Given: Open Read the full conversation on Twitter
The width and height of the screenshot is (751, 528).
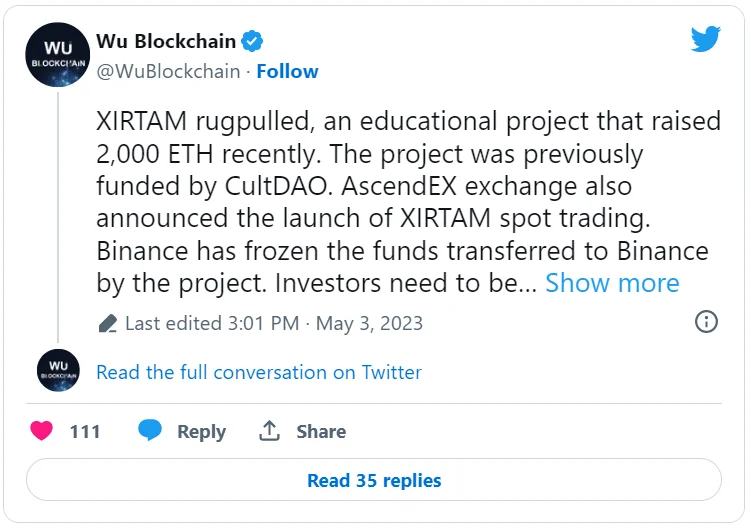Looking at the screenshot, I should click(259, 372).
